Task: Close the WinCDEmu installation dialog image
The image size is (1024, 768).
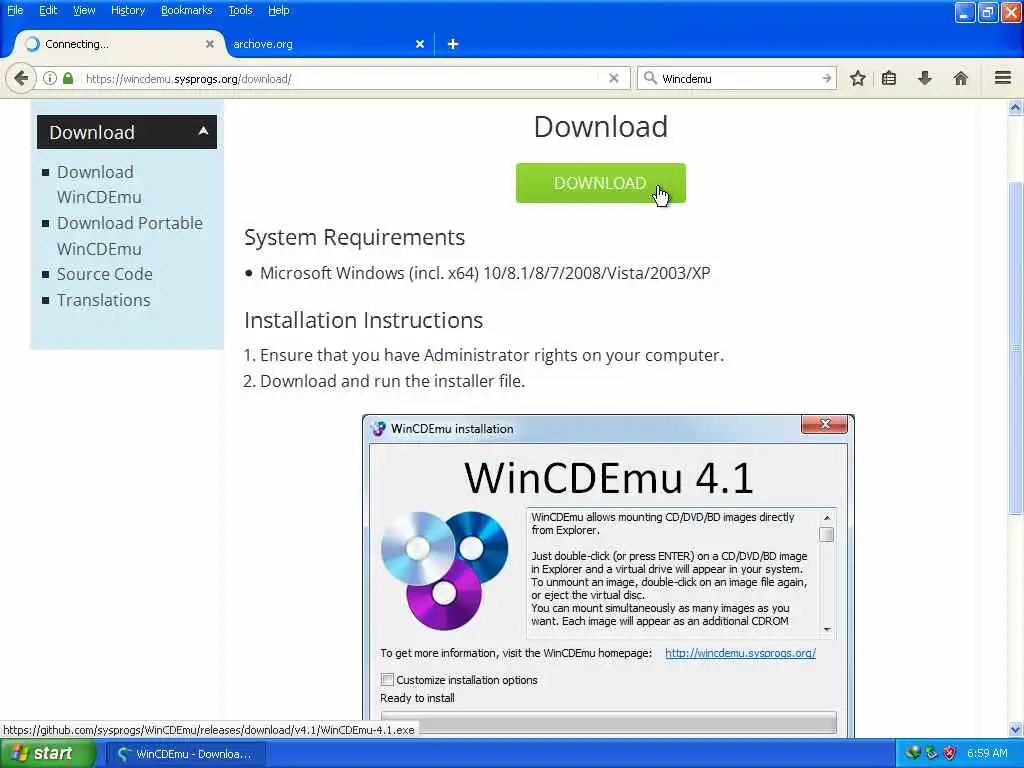Action: pos(824,424)
